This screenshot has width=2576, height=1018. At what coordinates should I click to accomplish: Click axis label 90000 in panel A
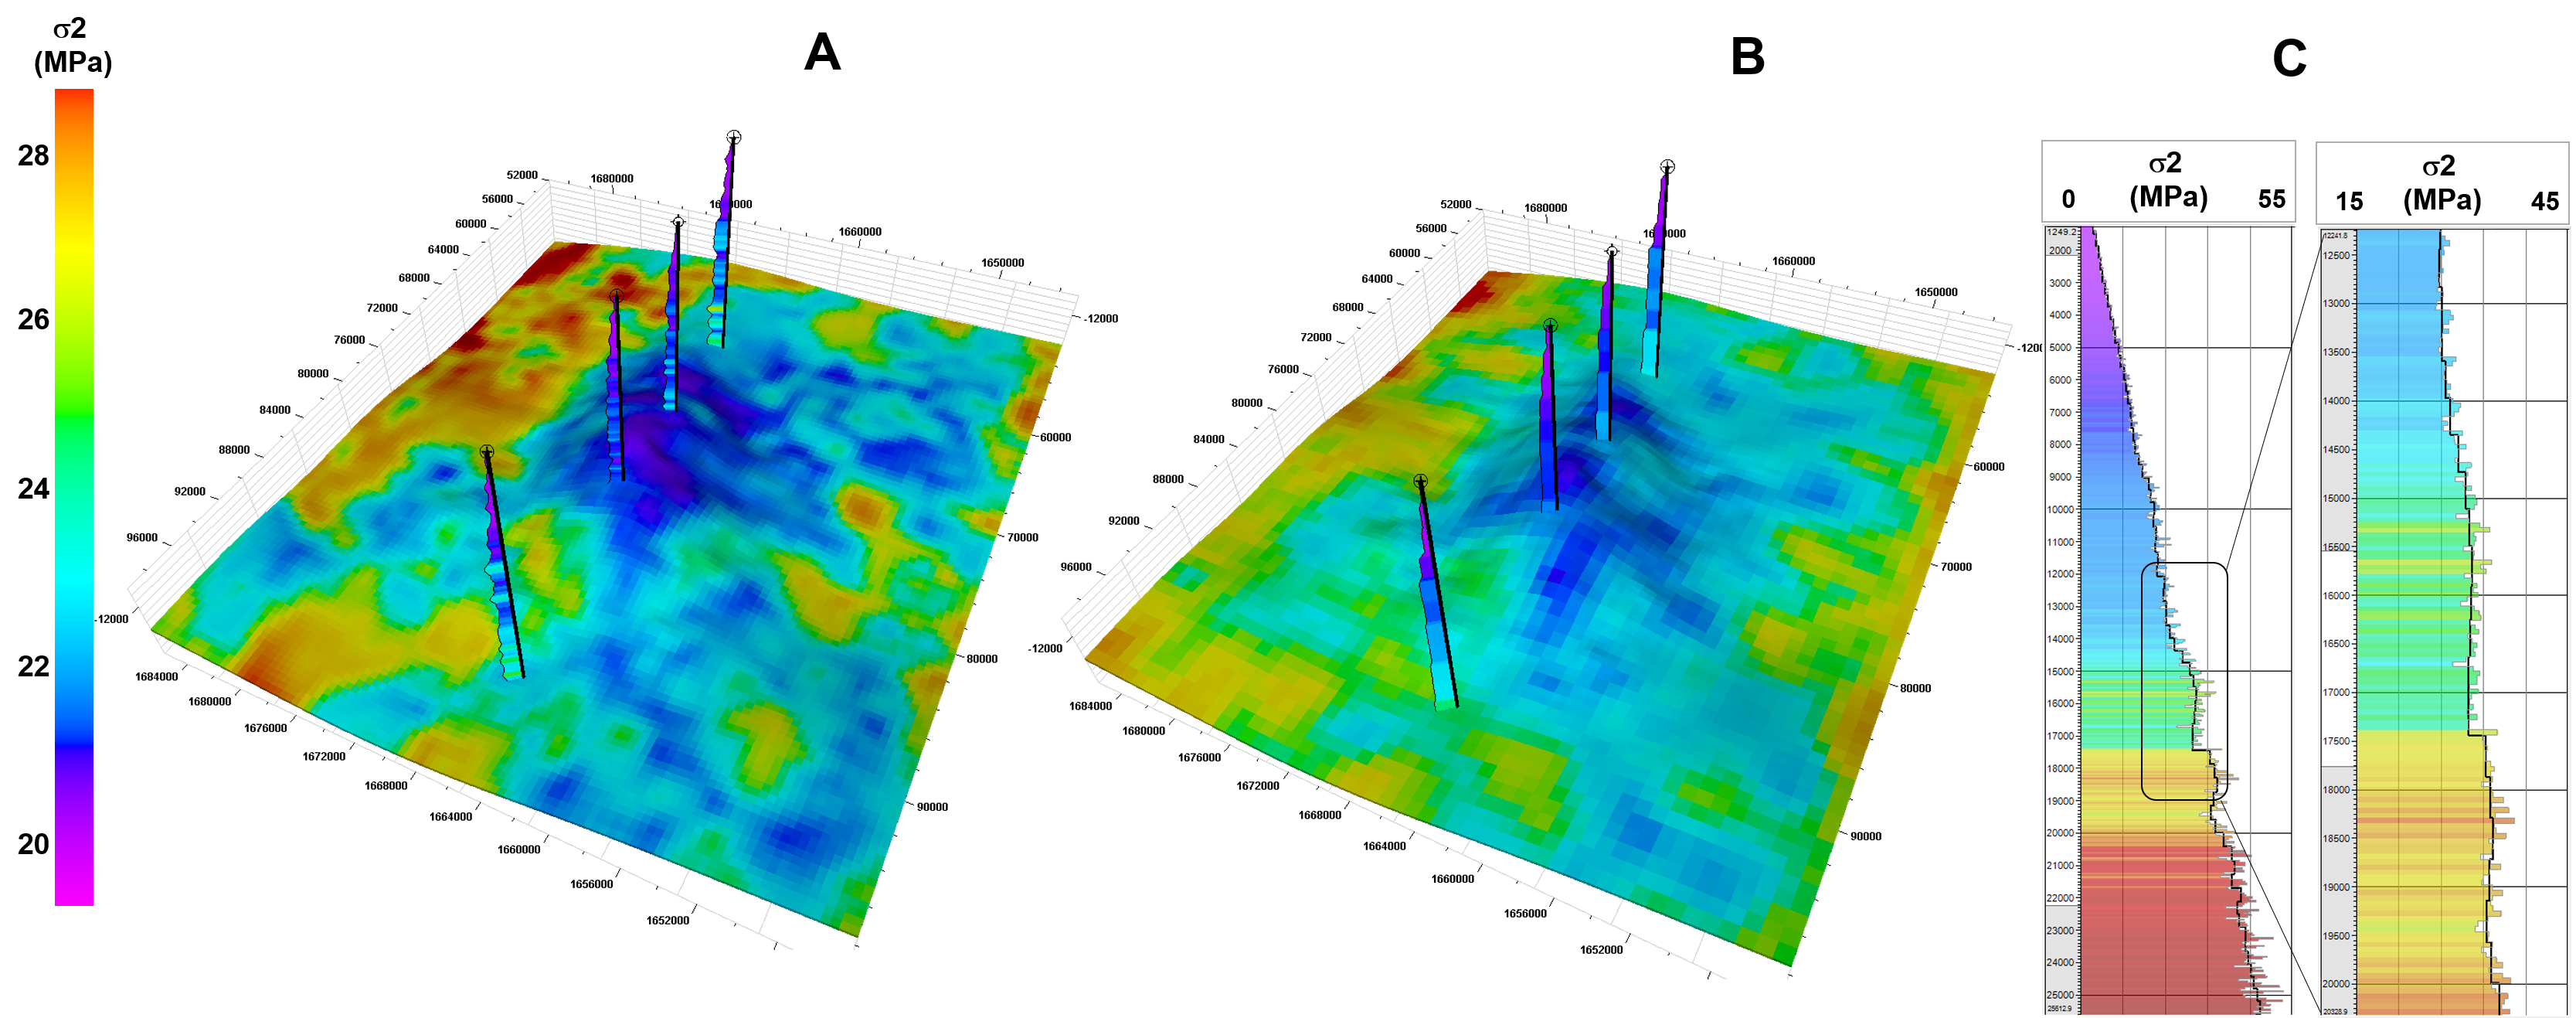(932, 807)
